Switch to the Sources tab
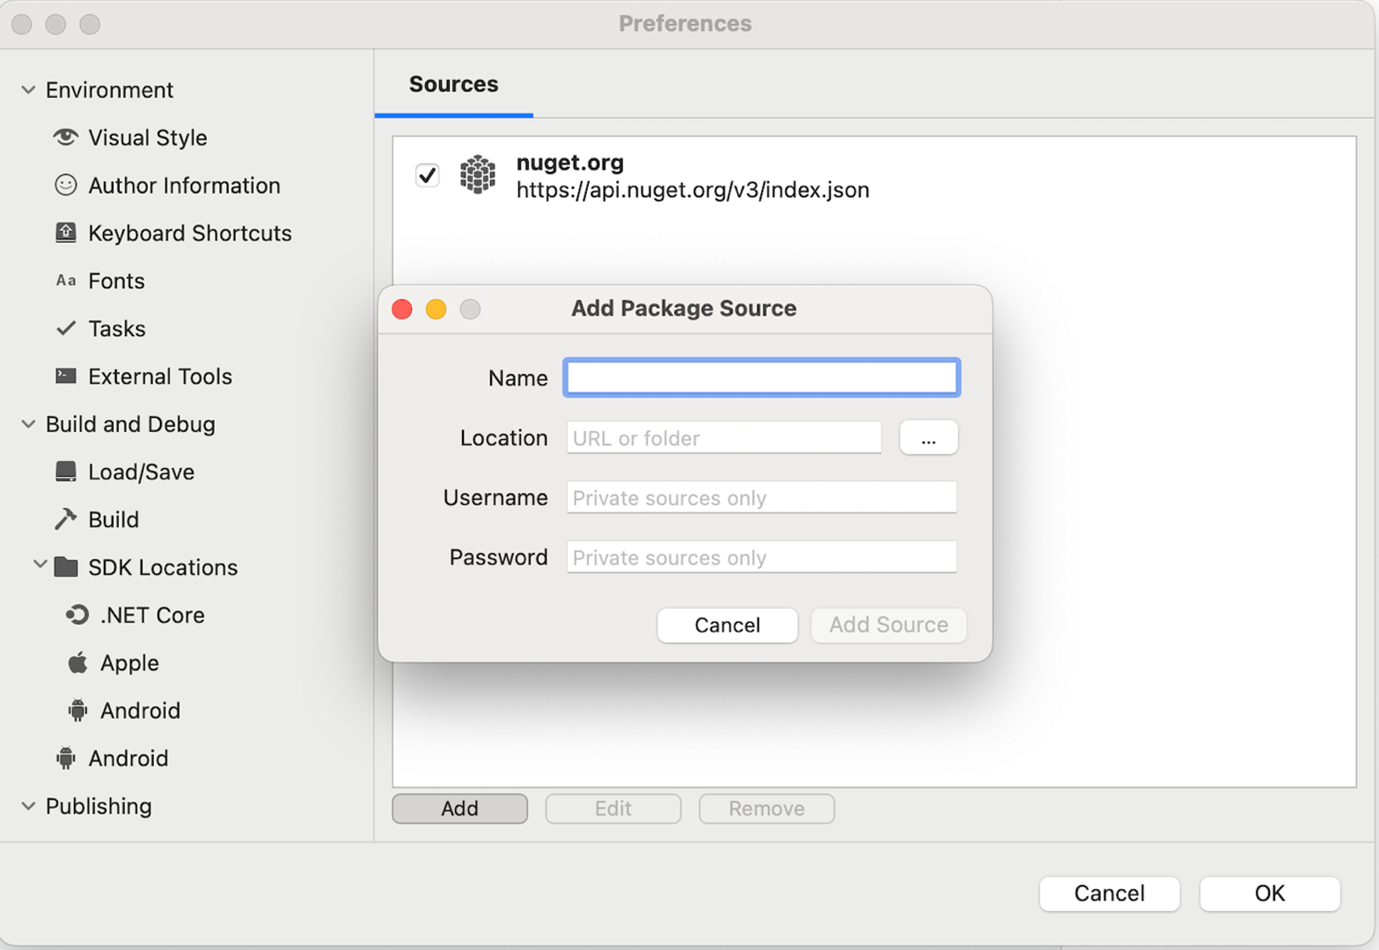The height and width of the screenshot is (950, 1379). click(x=453, y=84)
